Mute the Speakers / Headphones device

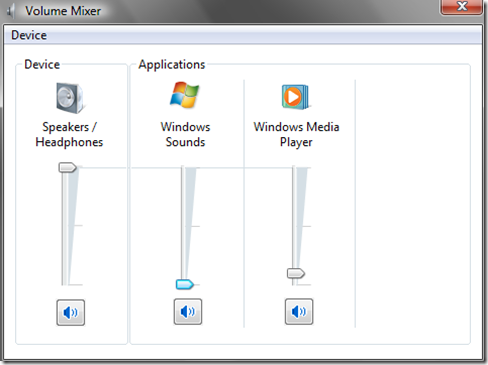(71, 312)
